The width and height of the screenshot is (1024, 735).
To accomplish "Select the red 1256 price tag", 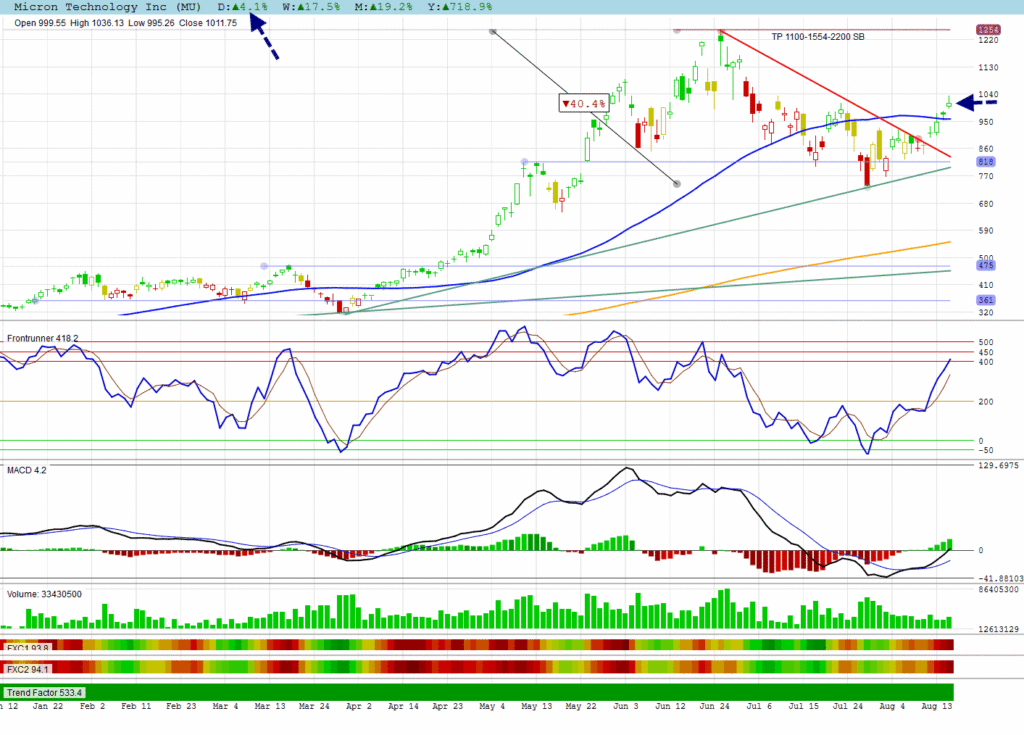I will click(x=988, y=30).
